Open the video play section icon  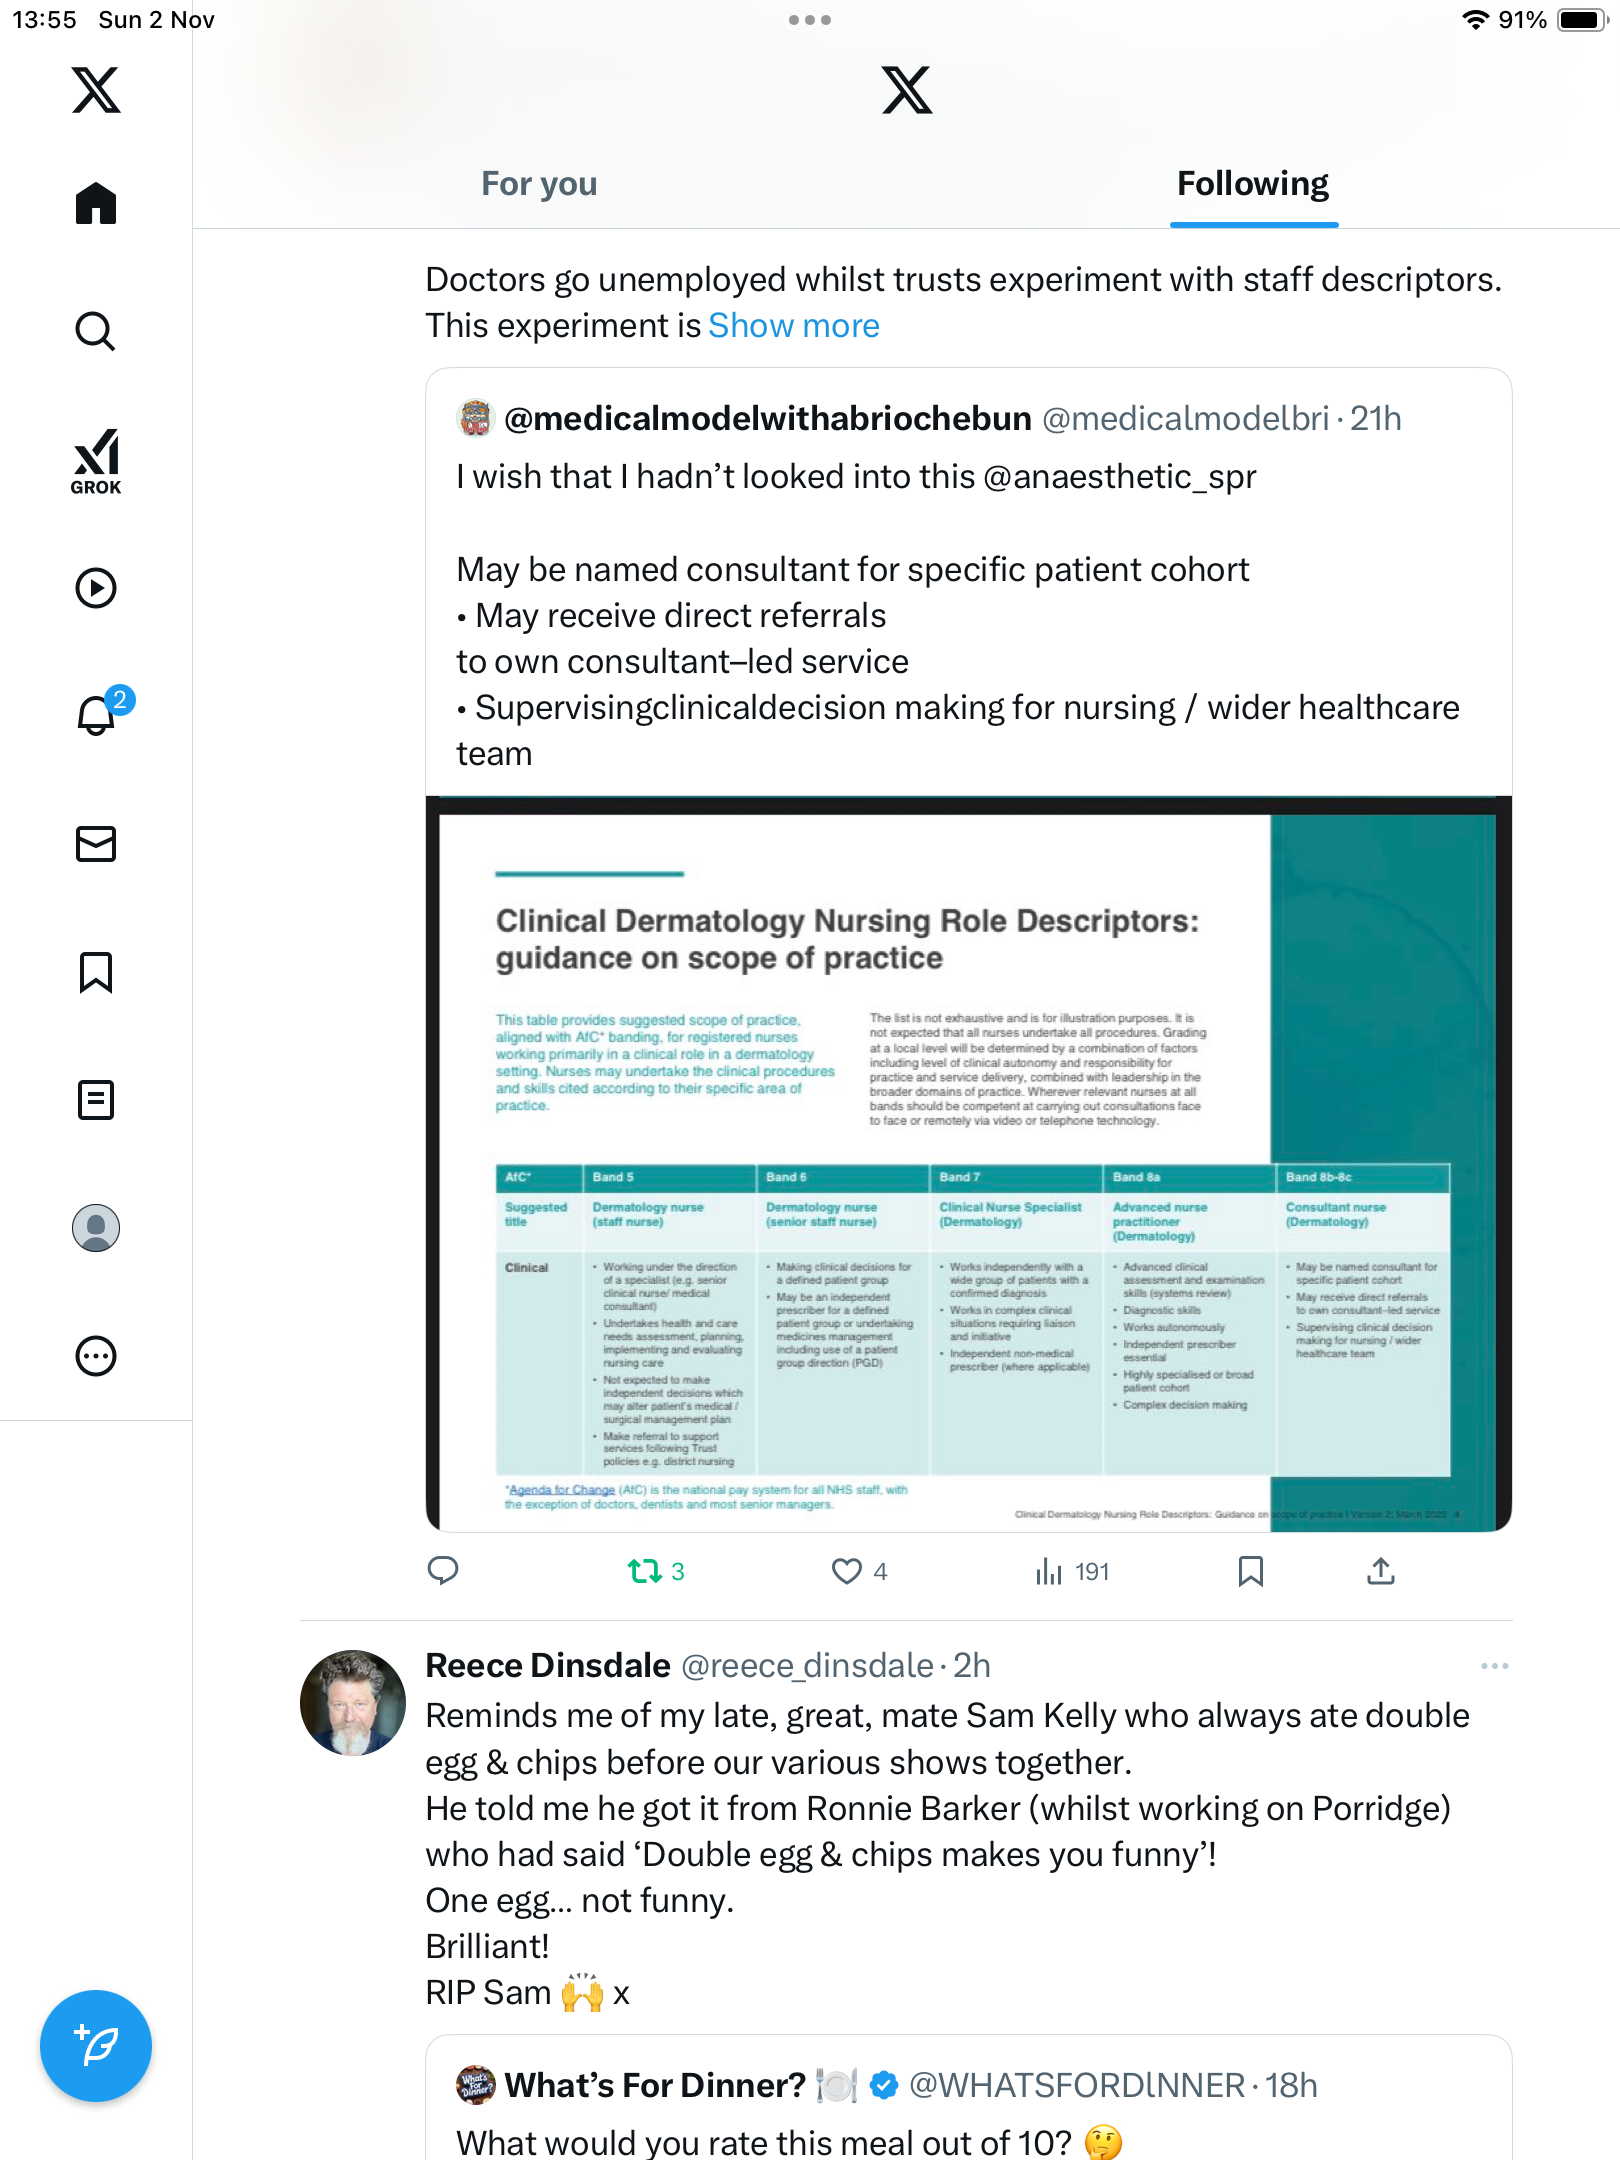(96, 588)
